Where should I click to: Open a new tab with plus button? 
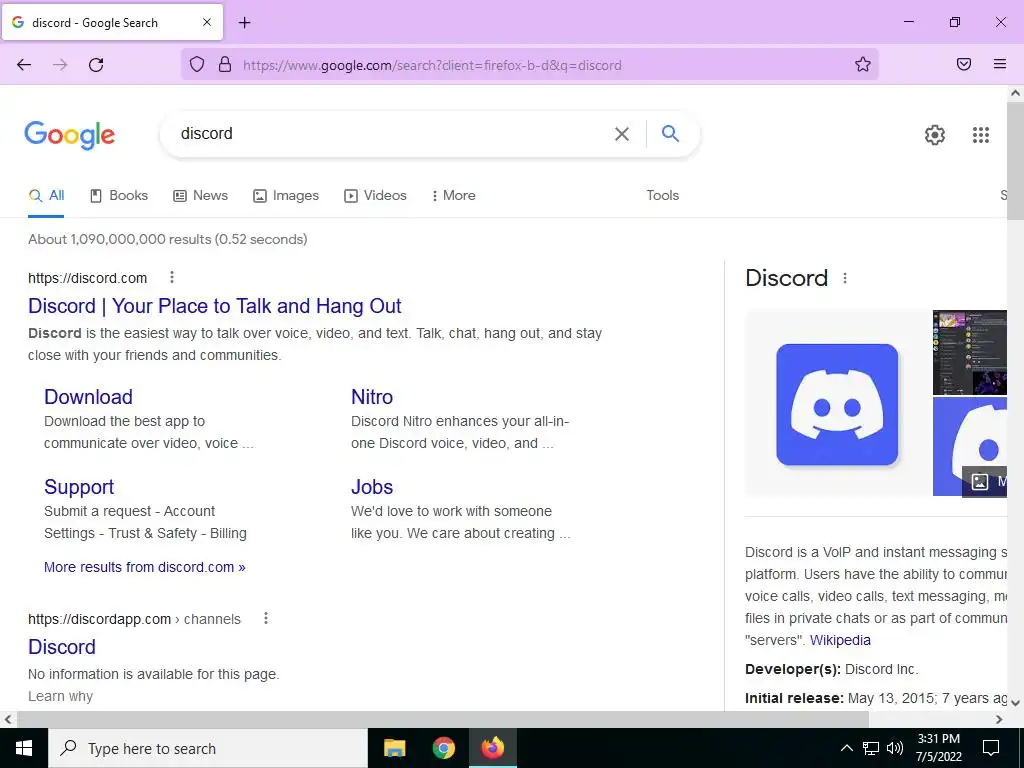[x=244, y=23]
